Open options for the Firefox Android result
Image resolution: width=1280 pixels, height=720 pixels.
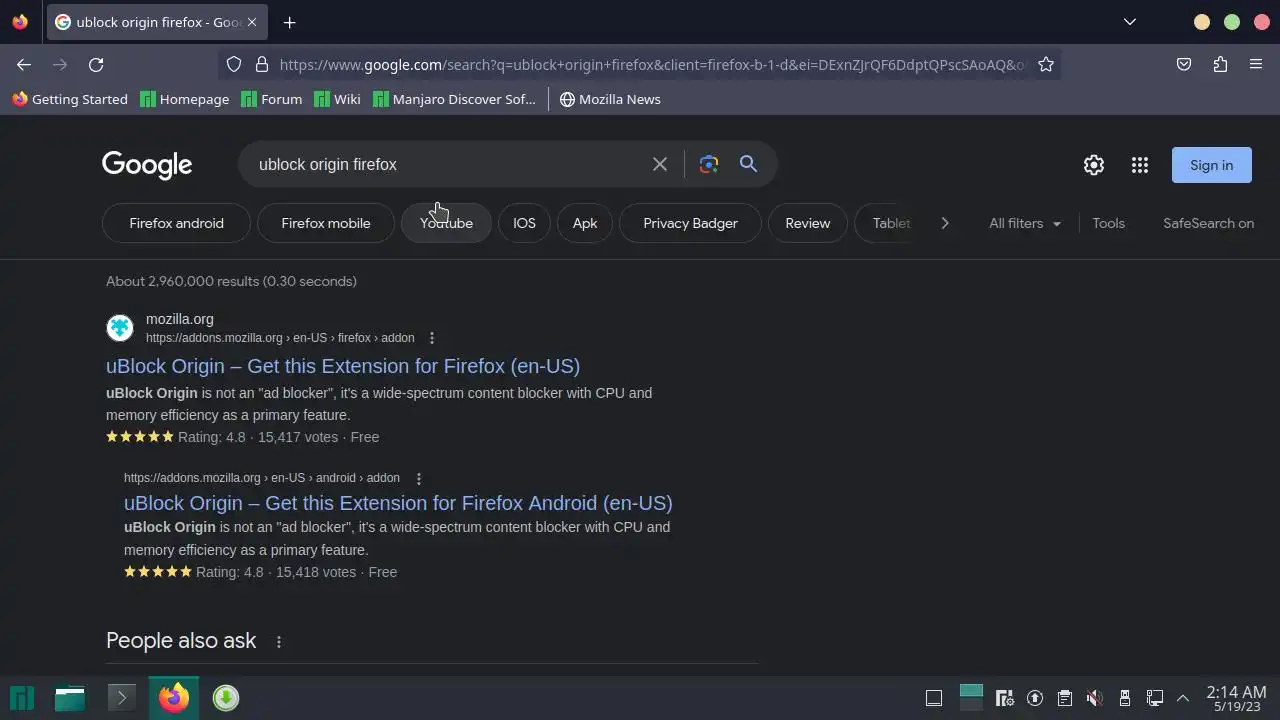click(419, 478)
